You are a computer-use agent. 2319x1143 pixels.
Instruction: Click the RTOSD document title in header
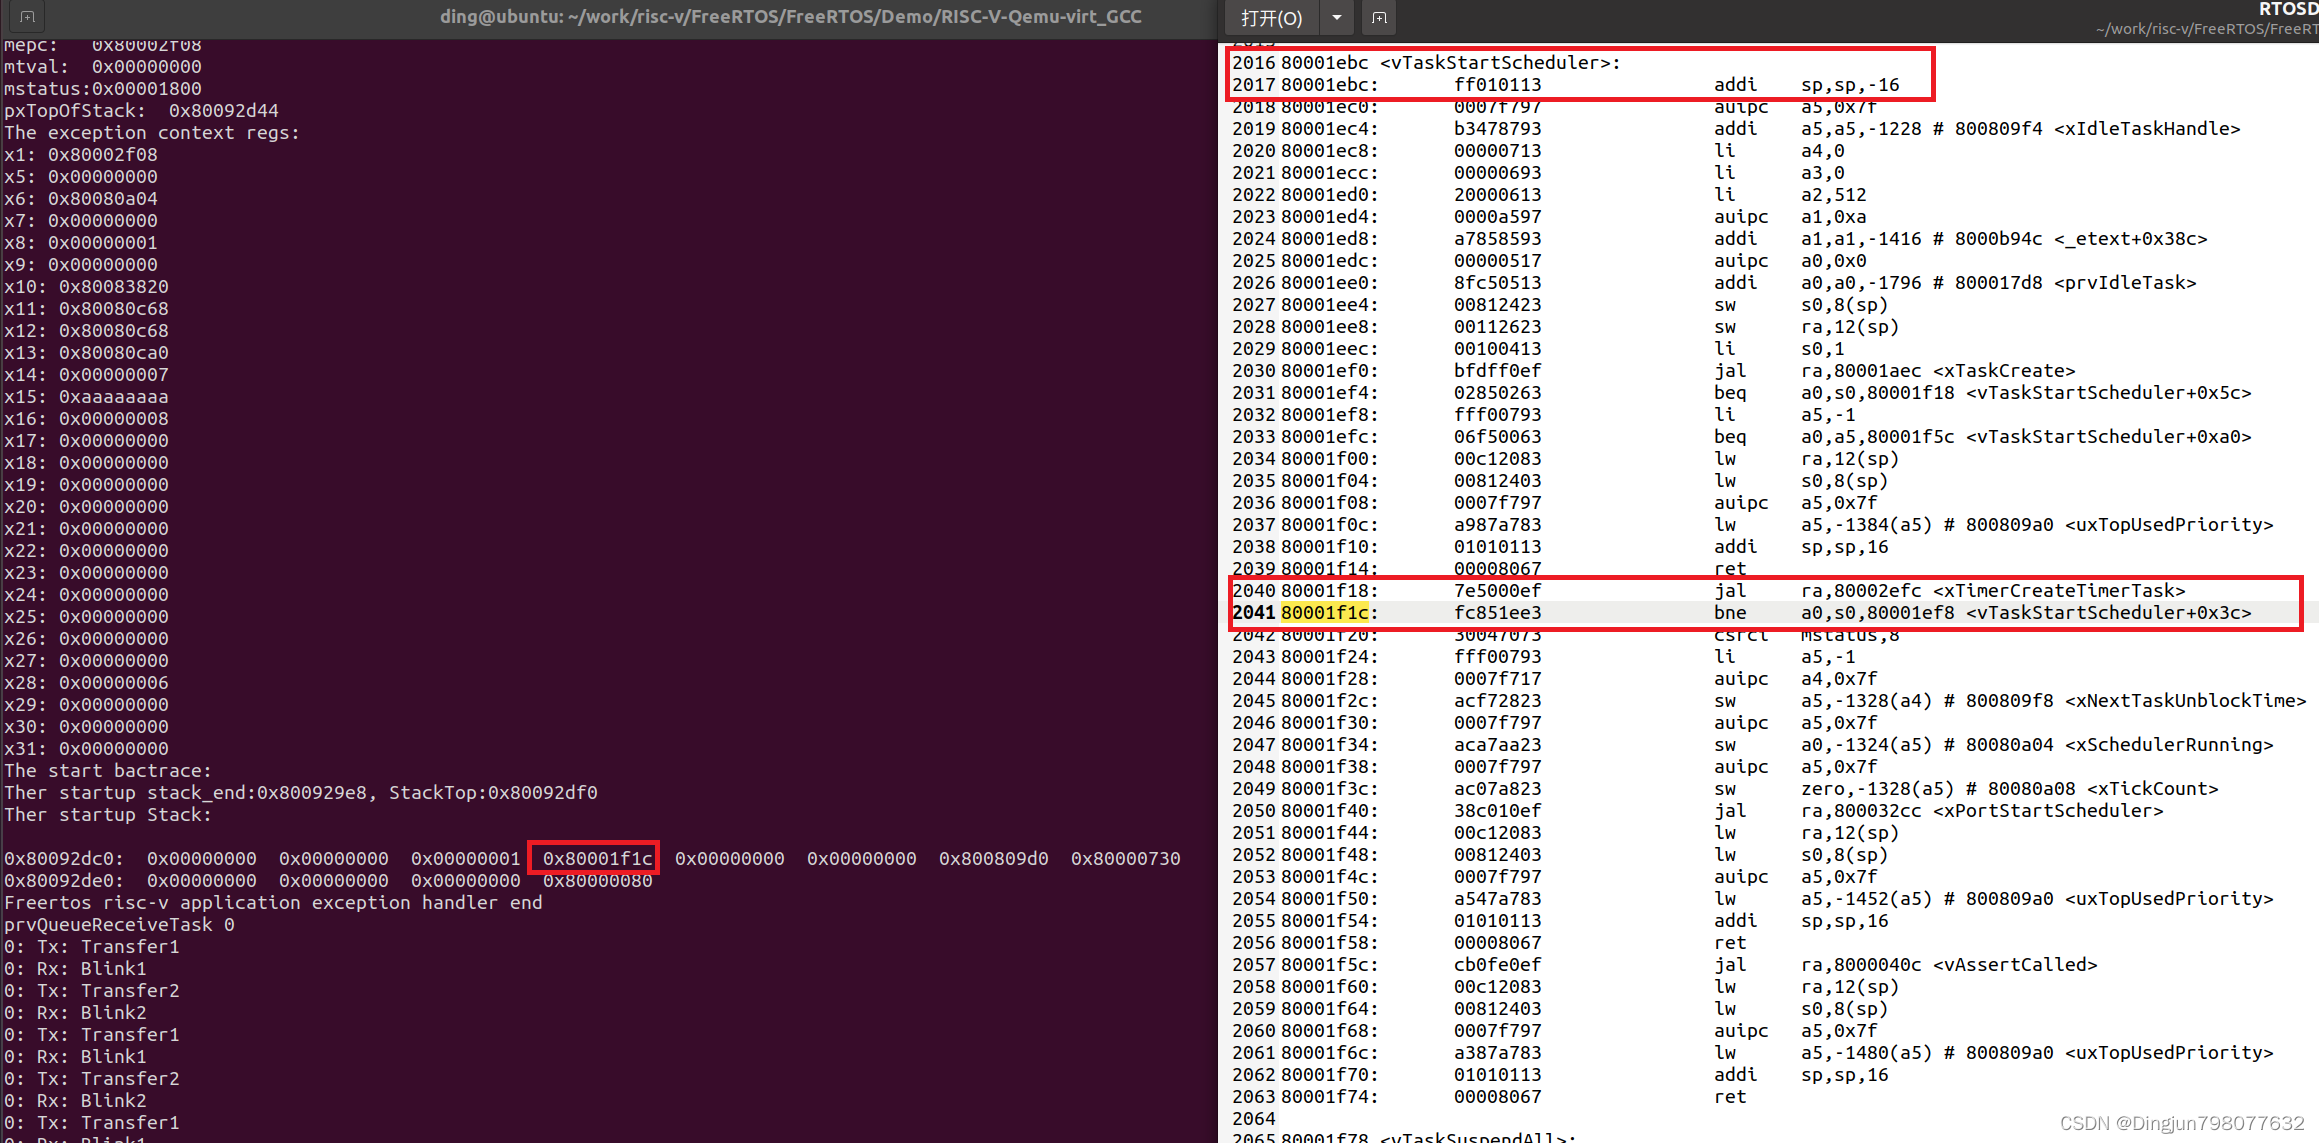pyautogui.click(x=2287, y=9)
